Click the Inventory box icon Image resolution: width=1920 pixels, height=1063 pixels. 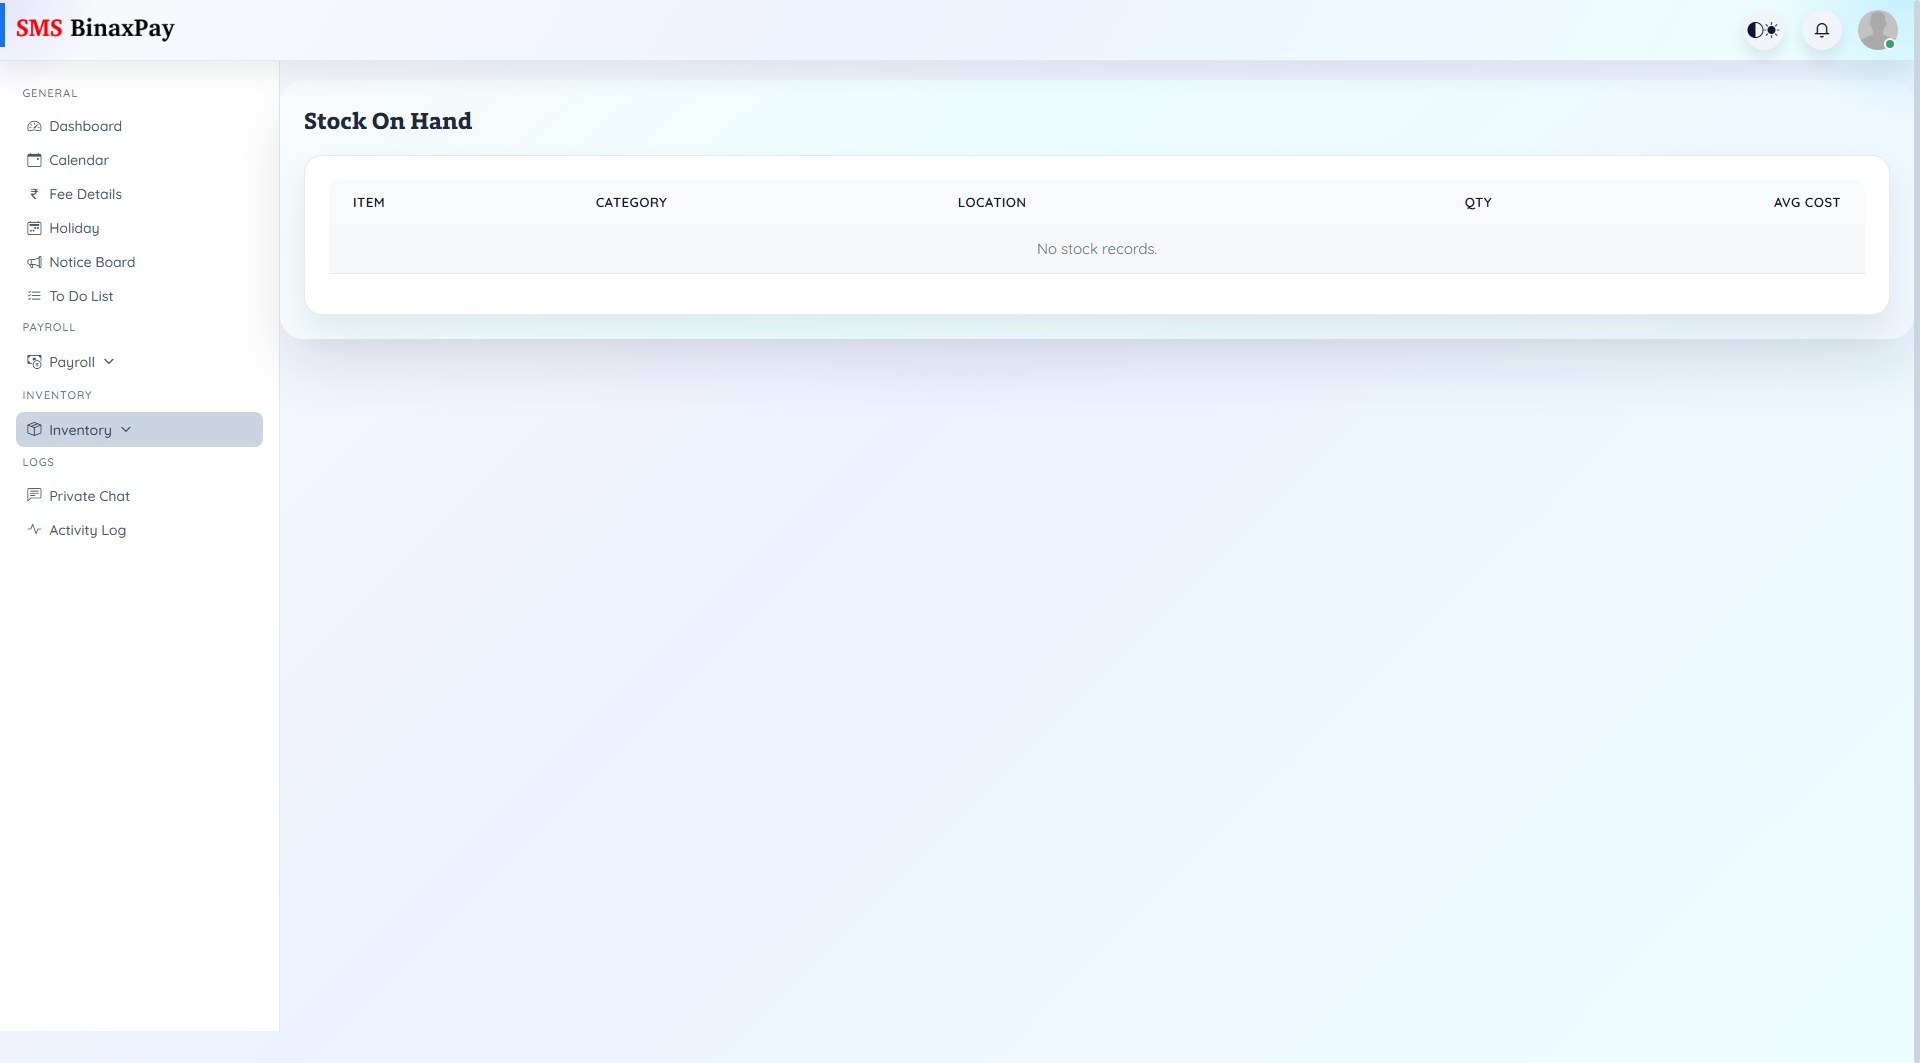tap(34, 429)
